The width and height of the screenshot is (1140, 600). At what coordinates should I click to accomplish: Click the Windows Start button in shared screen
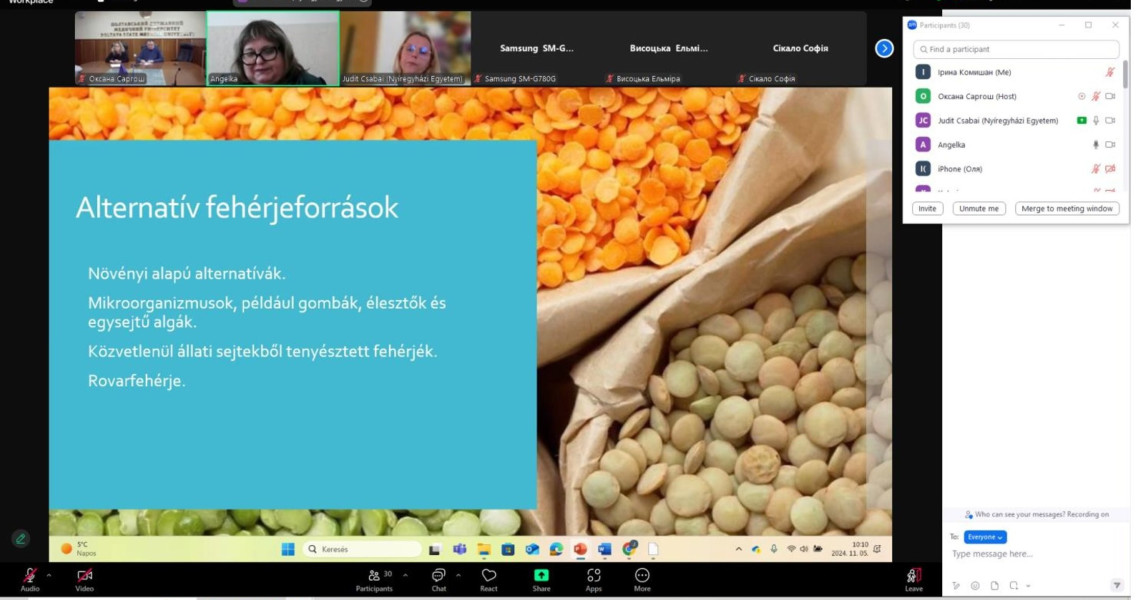tap(288, 549)
